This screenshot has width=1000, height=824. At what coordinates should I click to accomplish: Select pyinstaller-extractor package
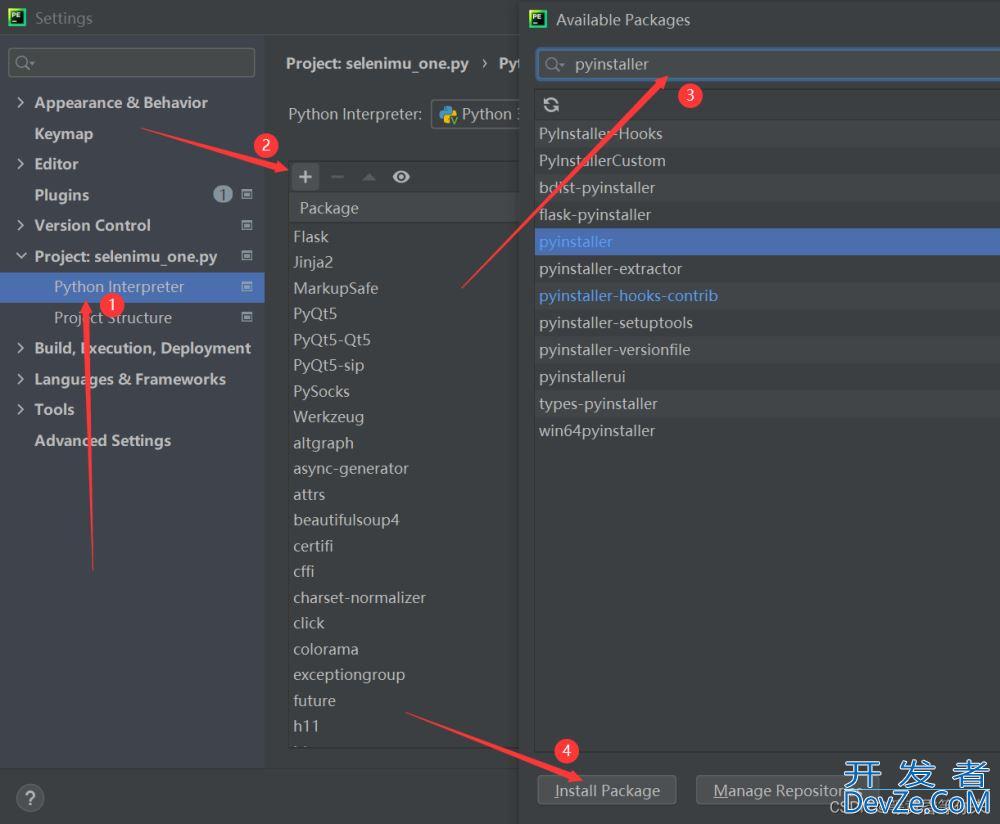[767, 269]
